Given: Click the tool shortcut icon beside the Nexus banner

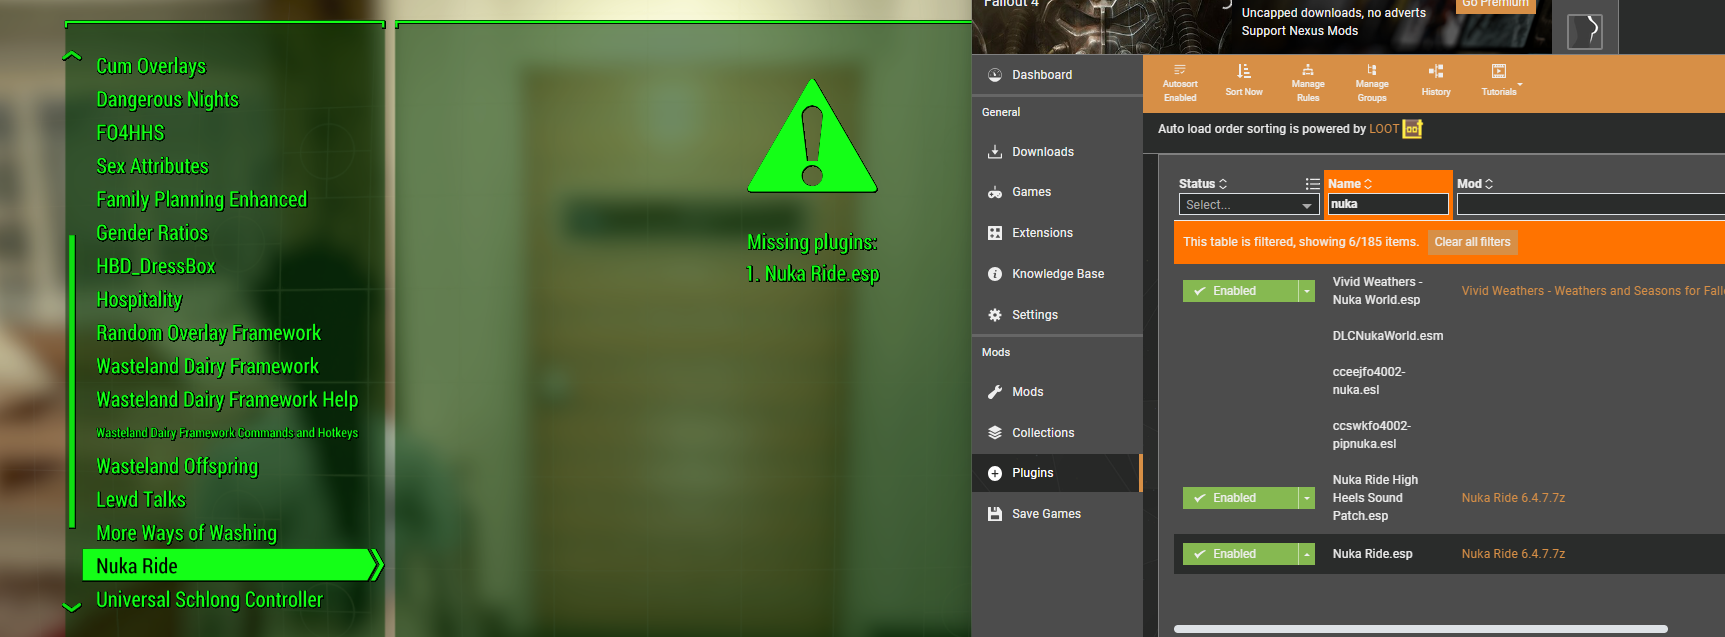Looking at the screenshot, I should point(1585,30).
